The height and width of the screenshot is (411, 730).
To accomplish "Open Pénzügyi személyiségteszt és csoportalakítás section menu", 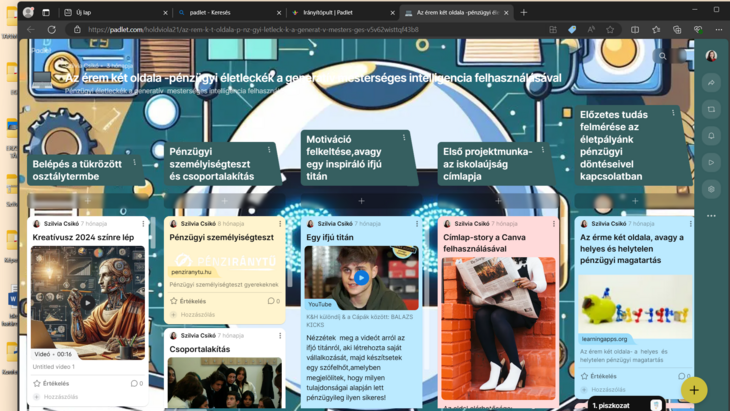I will pyautogui.click(x=269, y=149).
